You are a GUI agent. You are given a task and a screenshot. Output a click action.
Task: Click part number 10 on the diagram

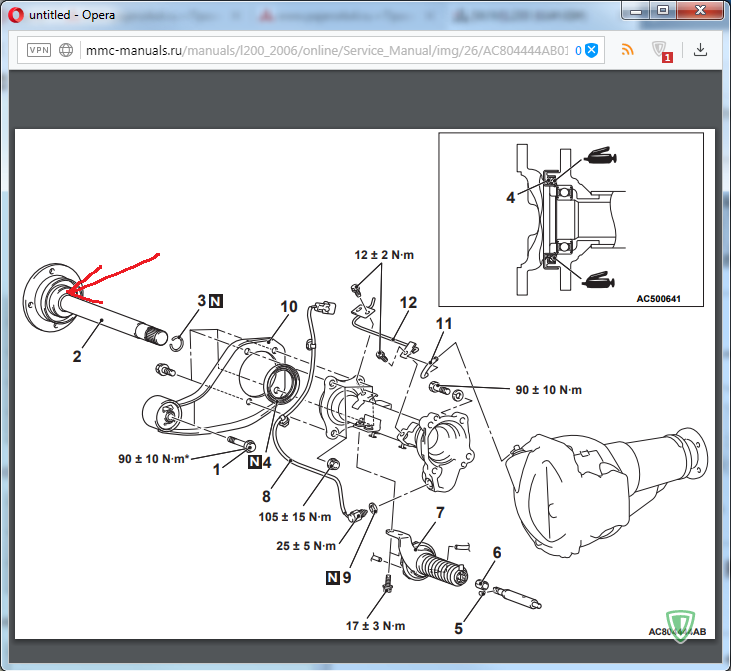click(288, 306)
